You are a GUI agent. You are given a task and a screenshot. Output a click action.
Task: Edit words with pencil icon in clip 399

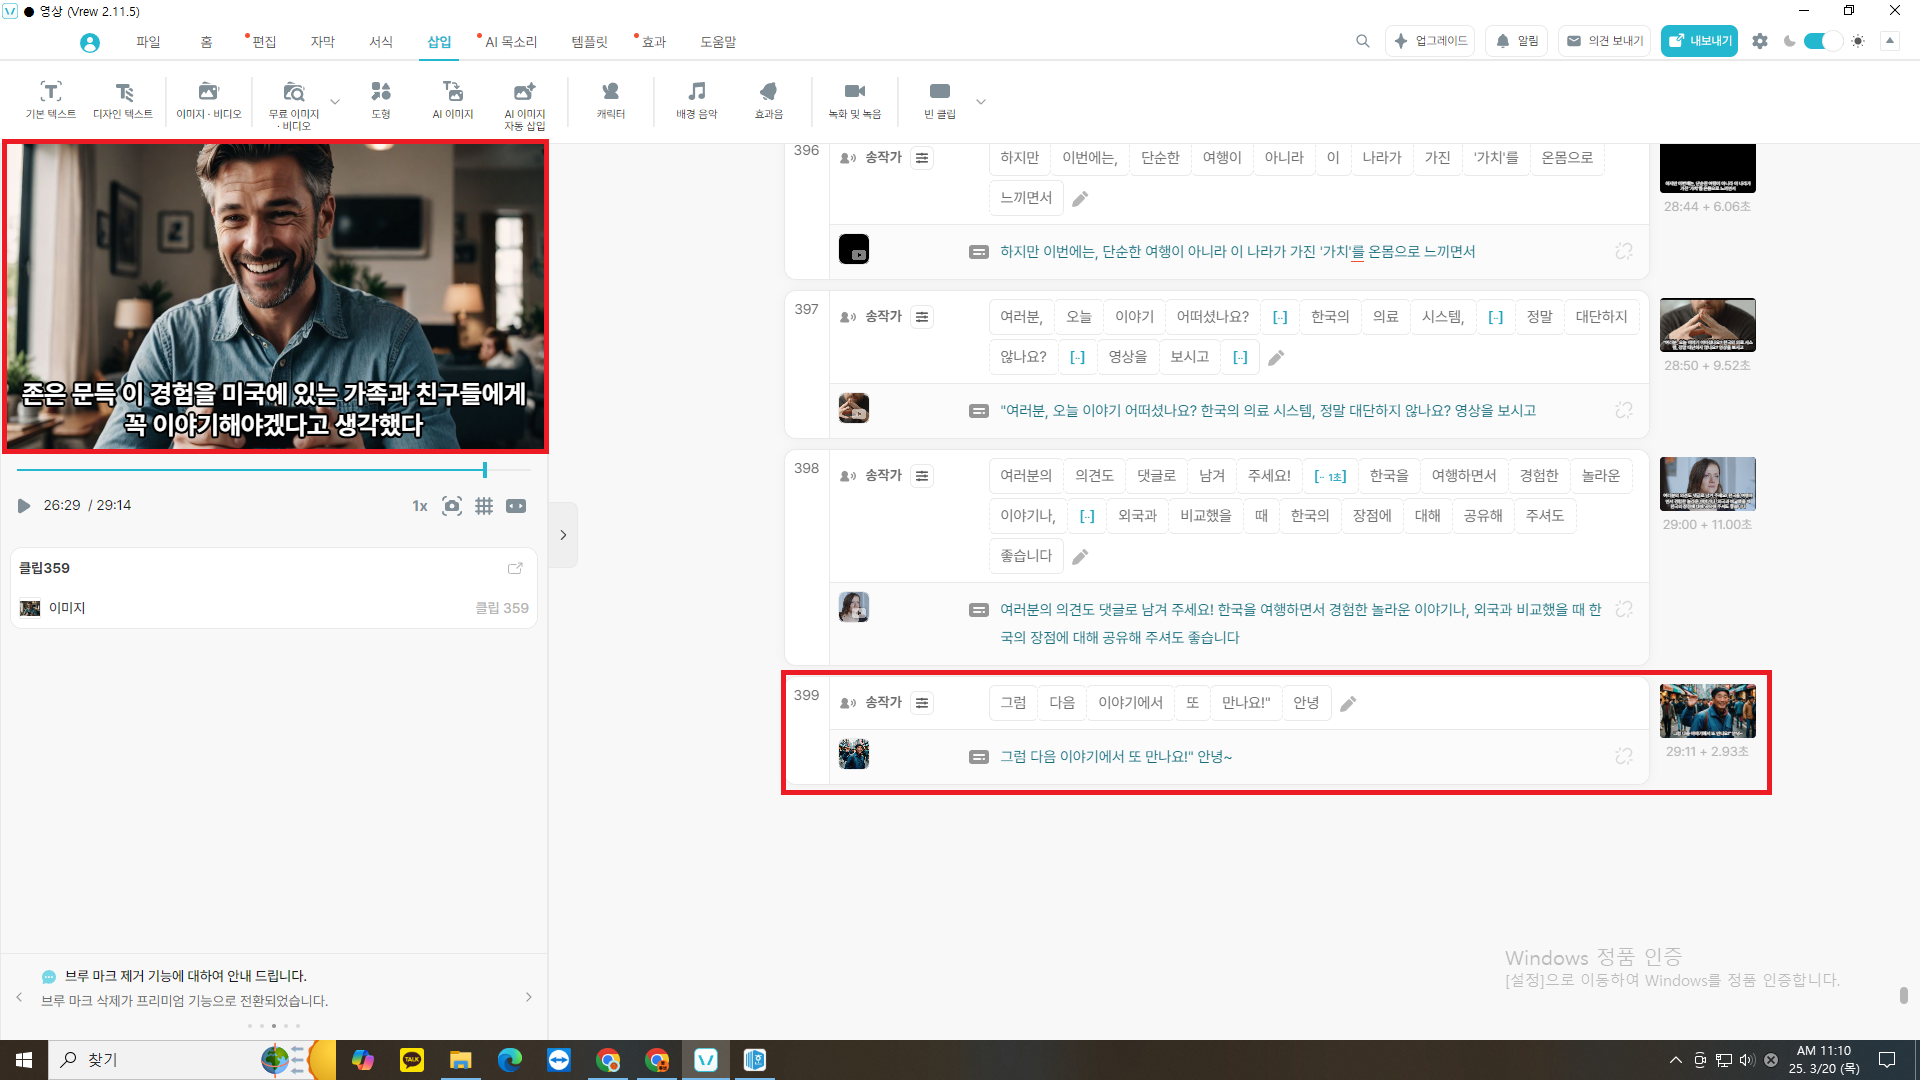[x=1348, y=704]
